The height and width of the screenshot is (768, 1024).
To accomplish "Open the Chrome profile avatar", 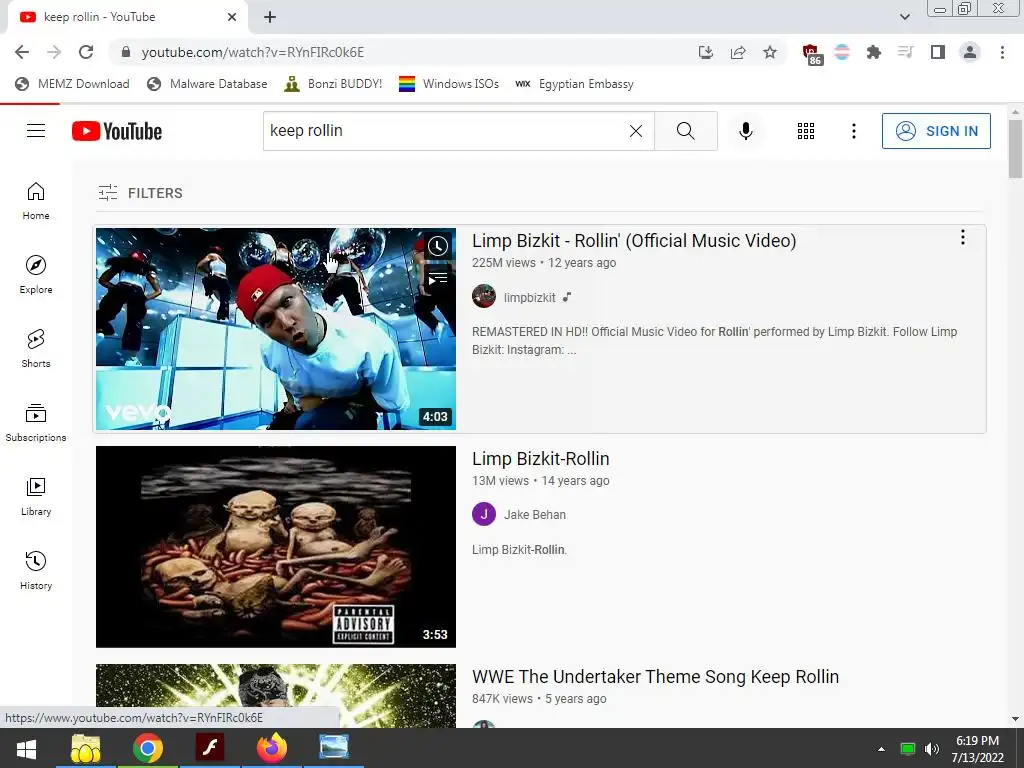I will pos(970,52).
